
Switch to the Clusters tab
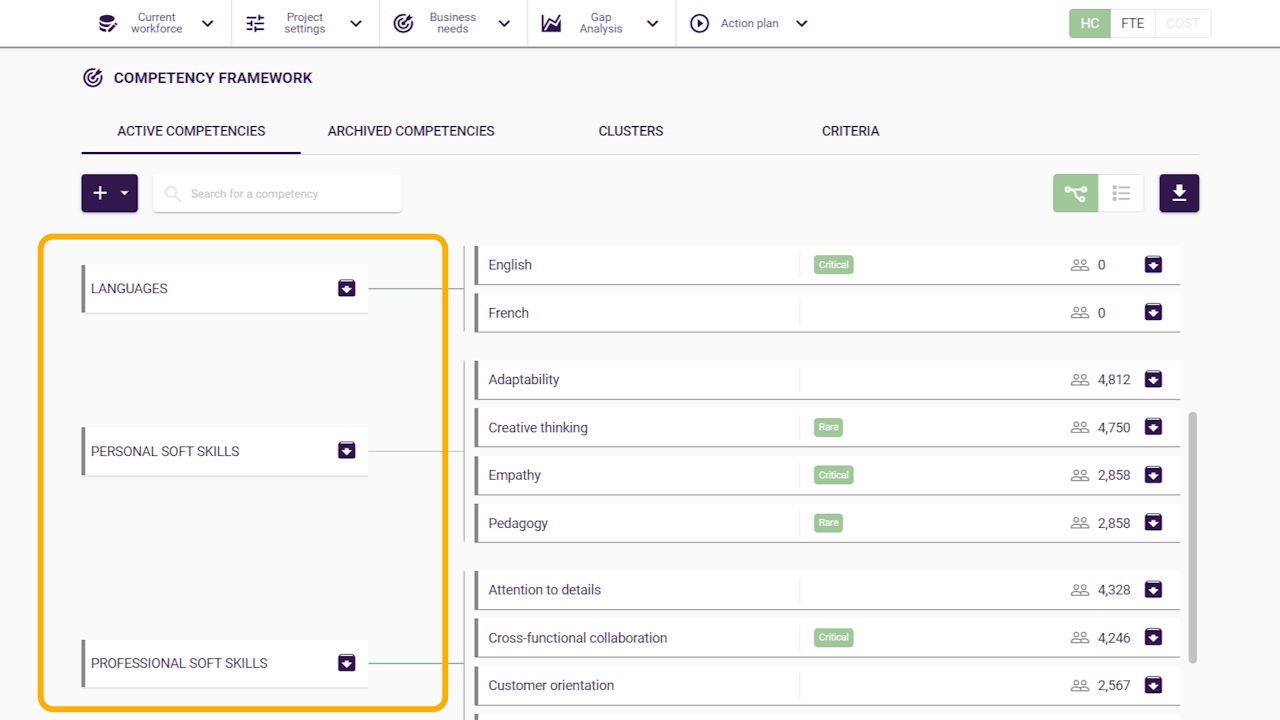point(631,131)
